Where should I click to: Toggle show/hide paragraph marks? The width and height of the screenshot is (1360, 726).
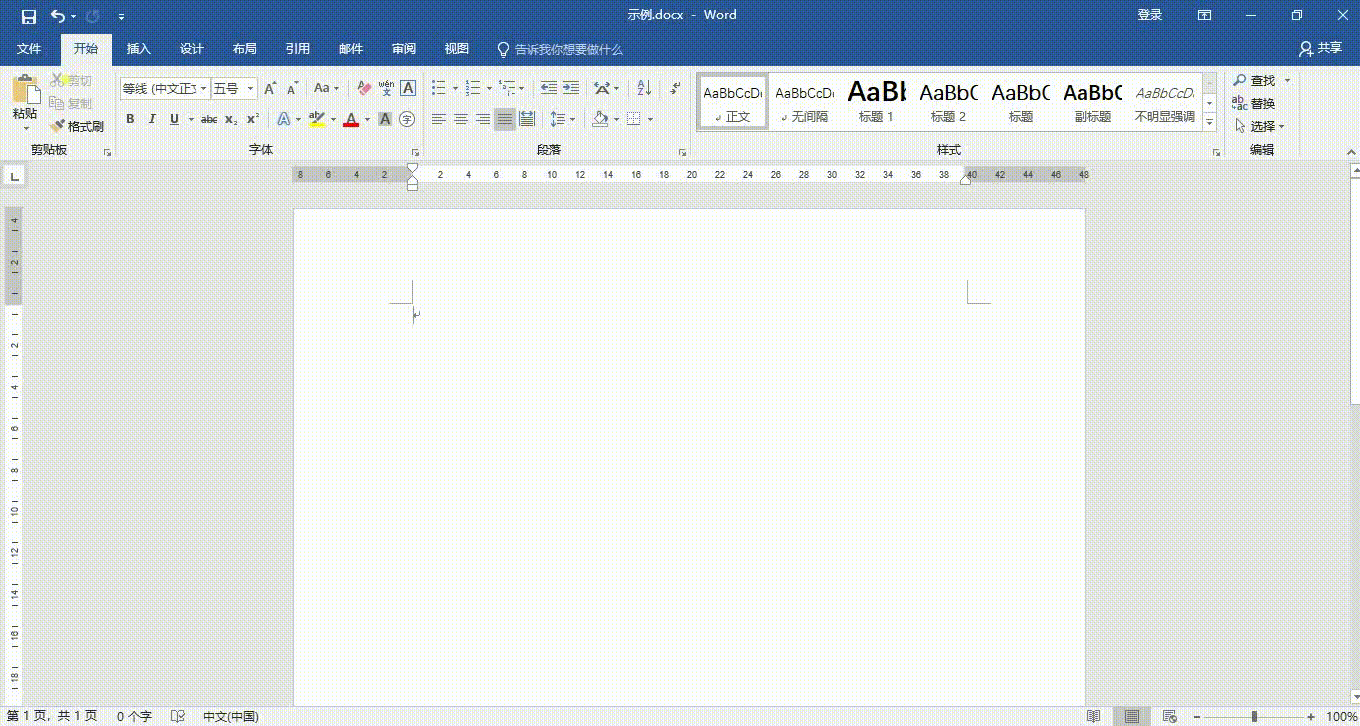click(675, 88)
